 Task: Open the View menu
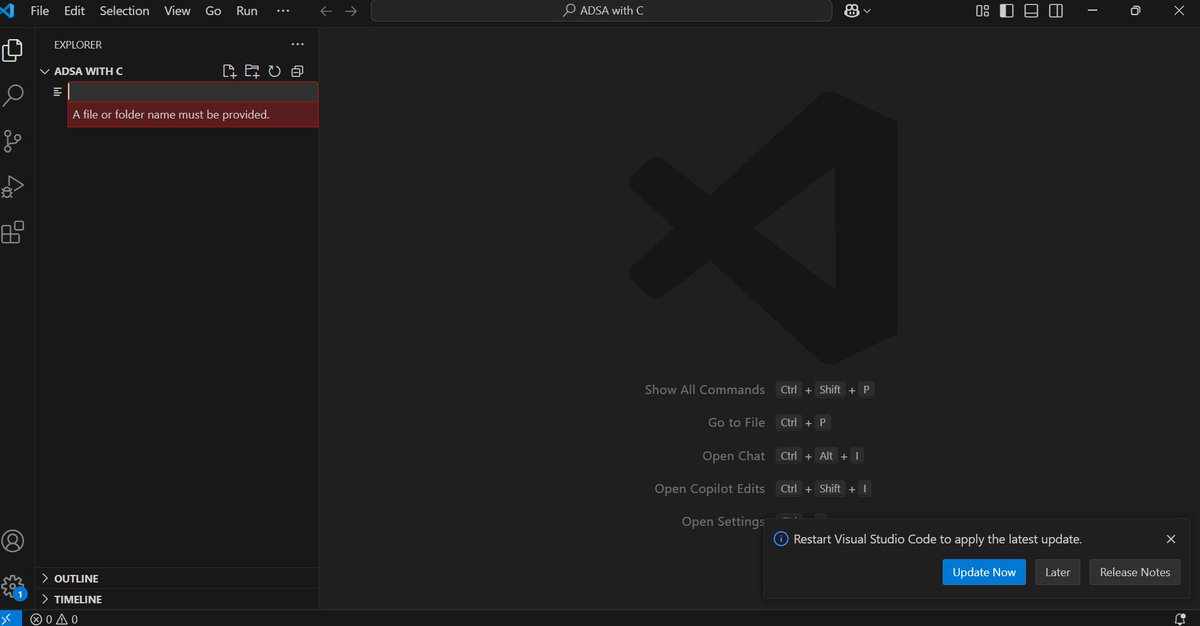point(177,11)
